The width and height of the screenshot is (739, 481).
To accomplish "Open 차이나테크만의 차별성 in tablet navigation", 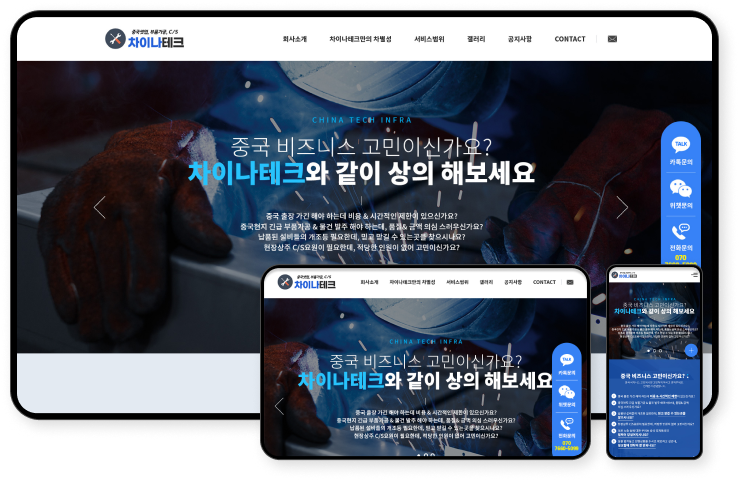I will pyautogui.click(x=412, y=282).
